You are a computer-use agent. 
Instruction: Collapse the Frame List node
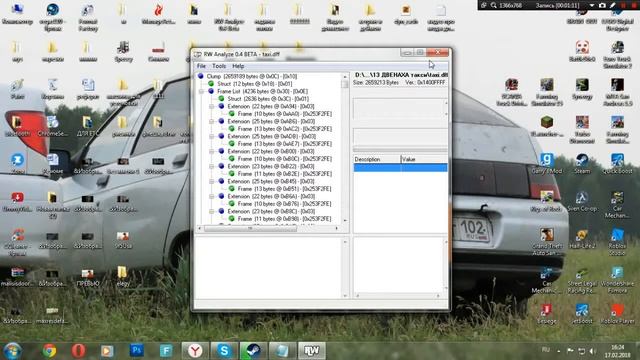[x=202, y=91]
